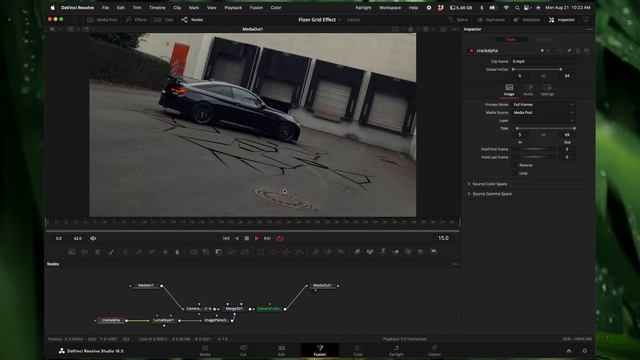Switch to the Fairlight page
The image size is (640, 360).
coord(396,351)
